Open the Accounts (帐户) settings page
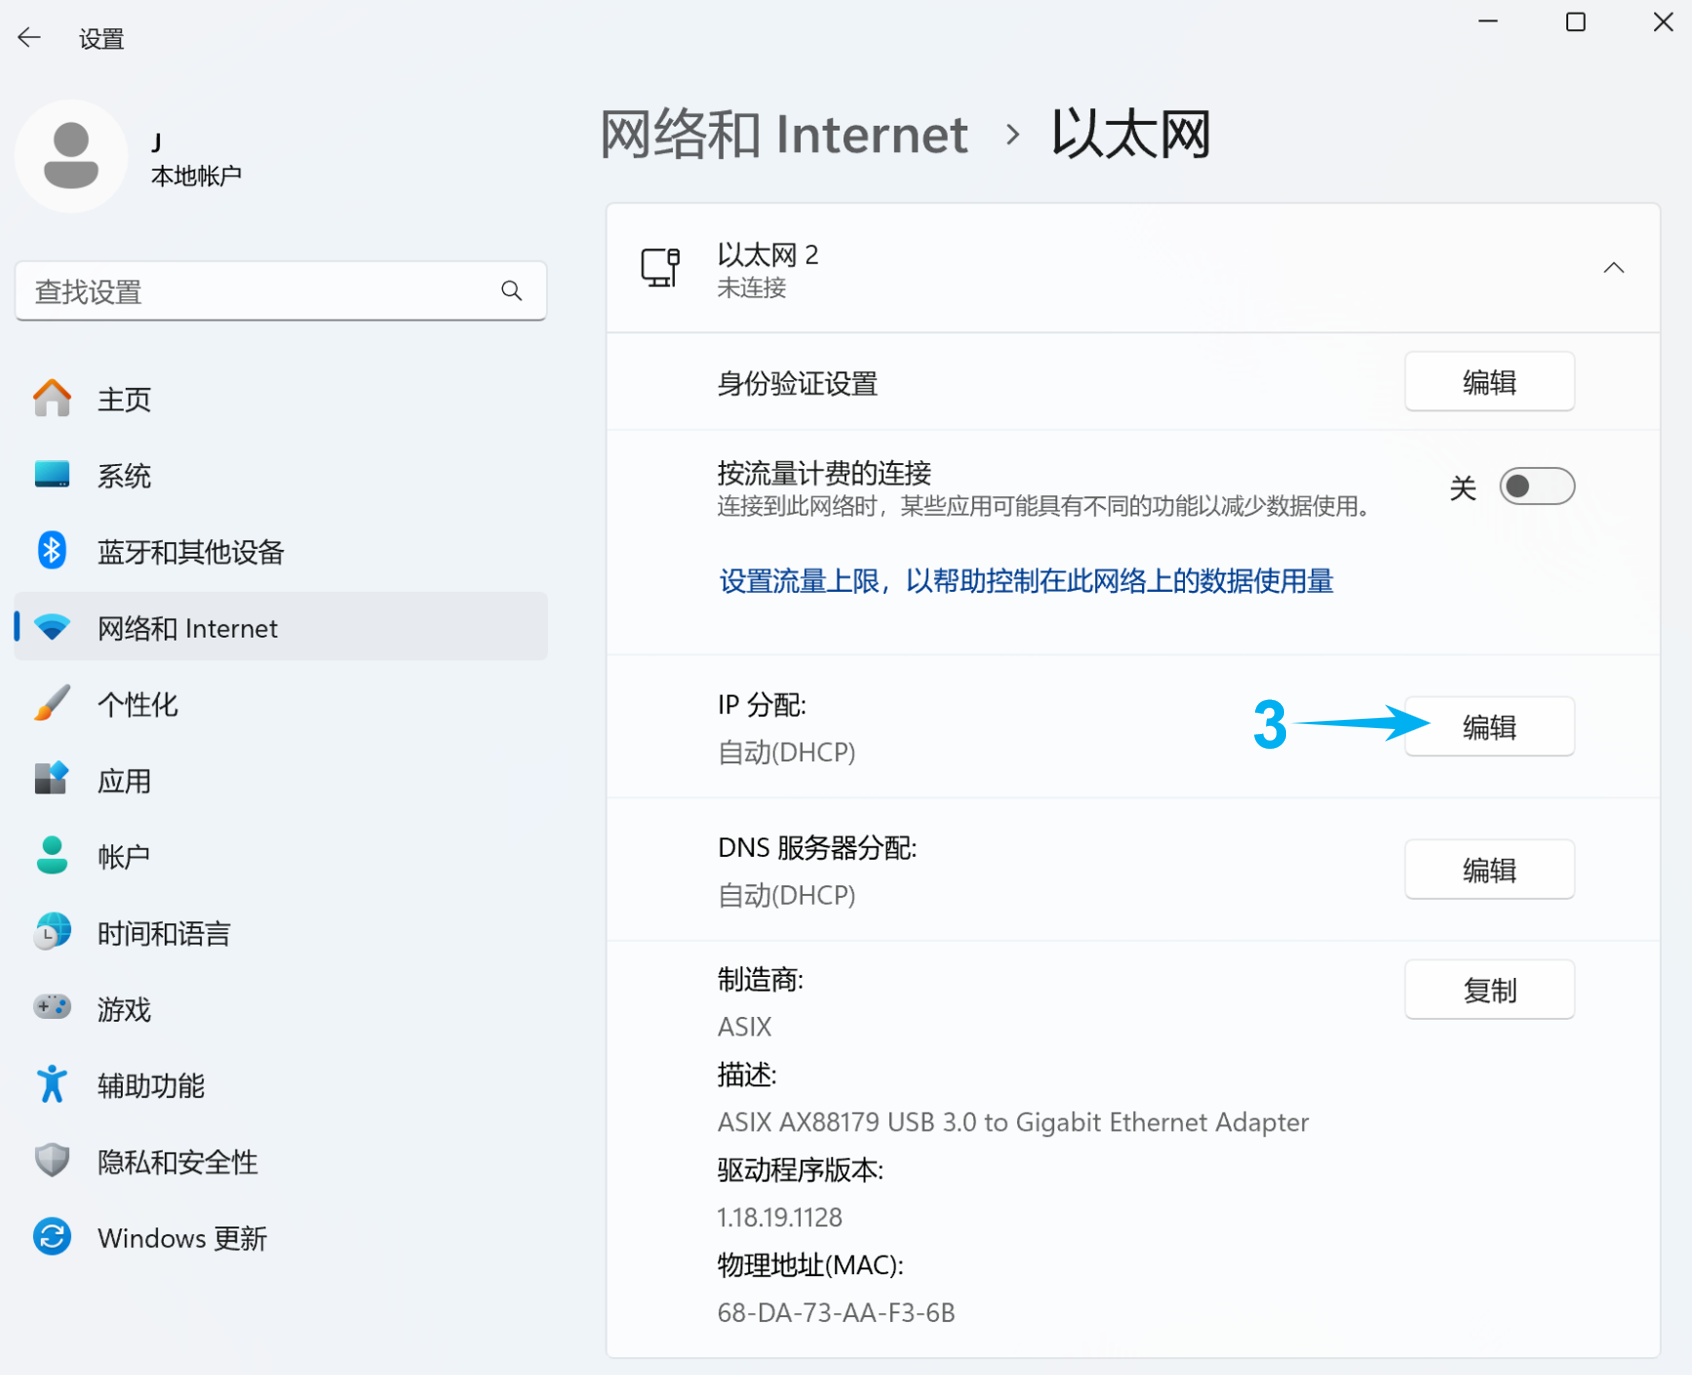 (x=124, y=857)
